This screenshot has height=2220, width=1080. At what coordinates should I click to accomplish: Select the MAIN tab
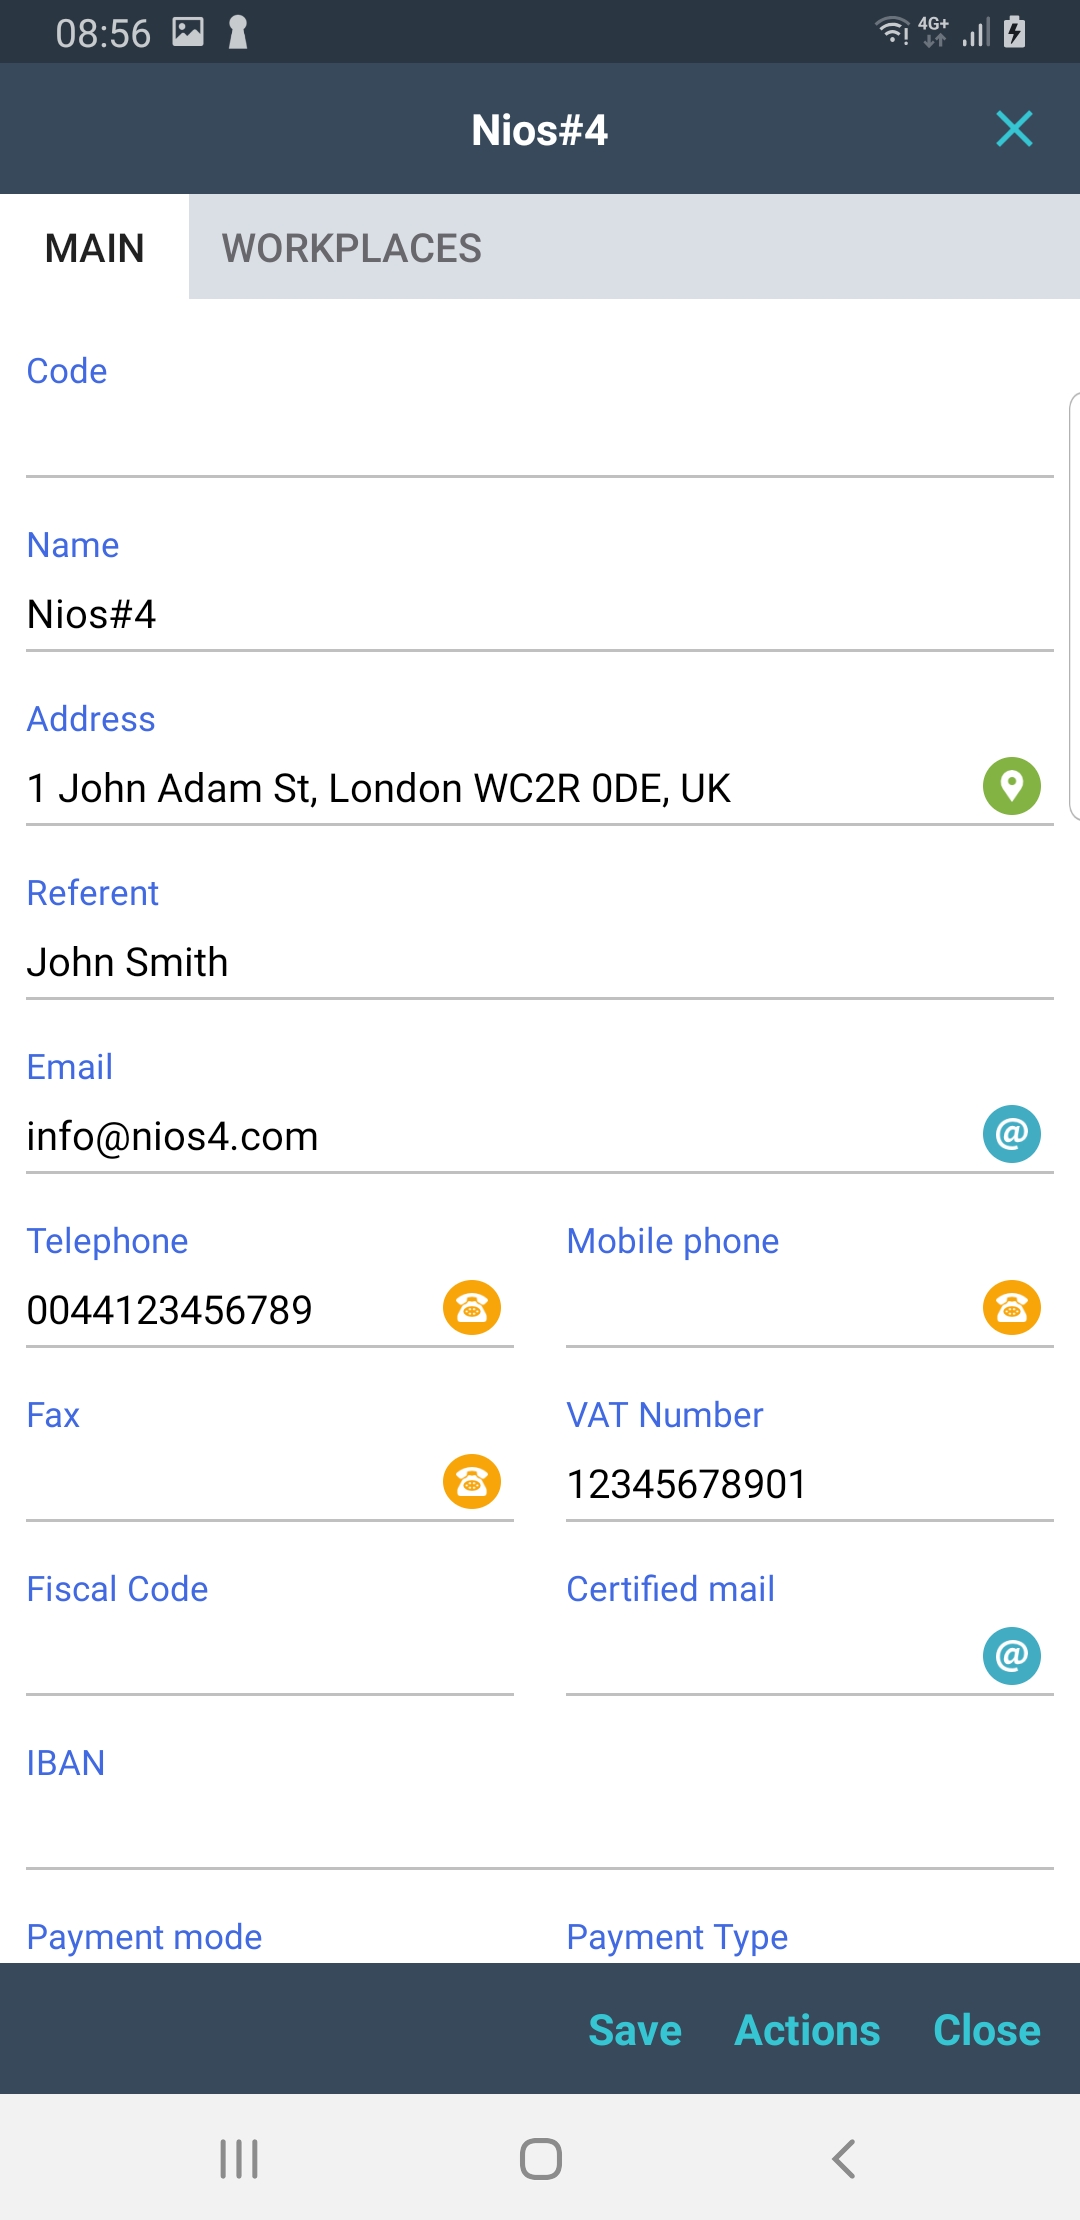coord(95,248)
